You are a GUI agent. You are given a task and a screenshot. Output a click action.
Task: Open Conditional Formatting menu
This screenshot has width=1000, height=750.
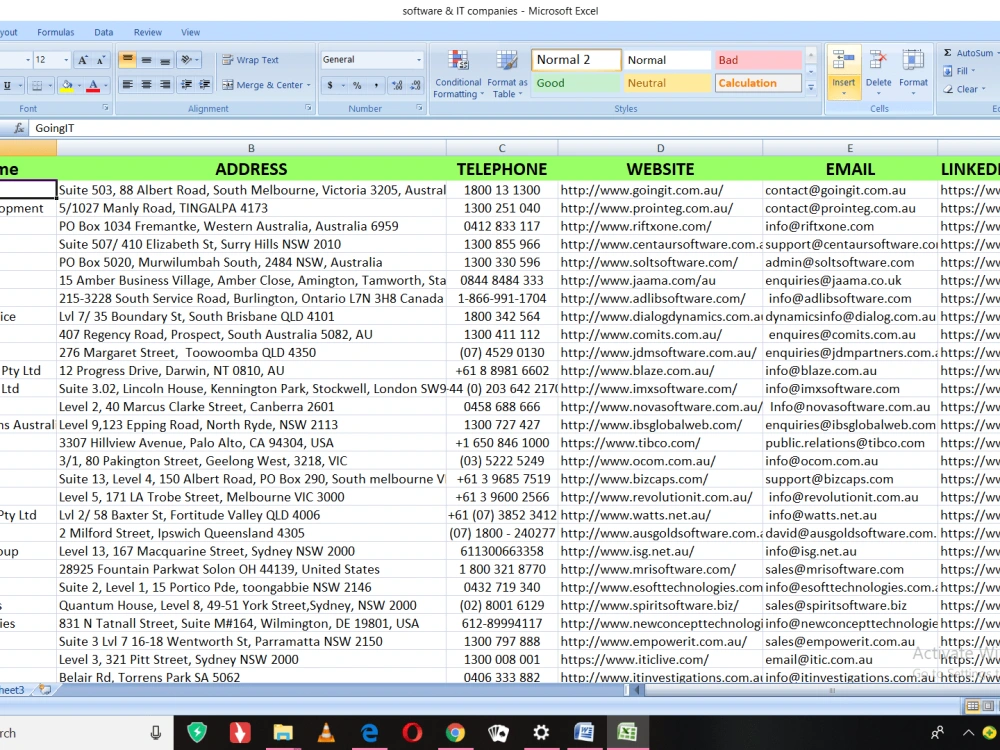(457, 75)
